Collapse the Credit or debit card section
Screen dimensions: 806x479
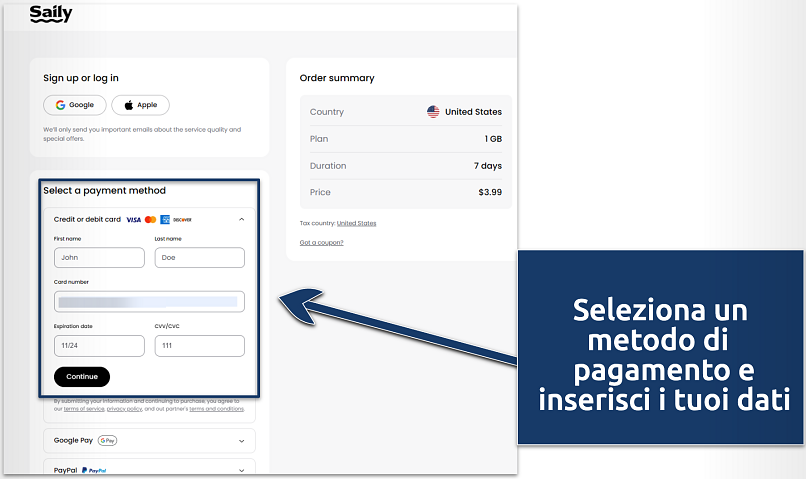pyautogui.click(x=241, y=219)
